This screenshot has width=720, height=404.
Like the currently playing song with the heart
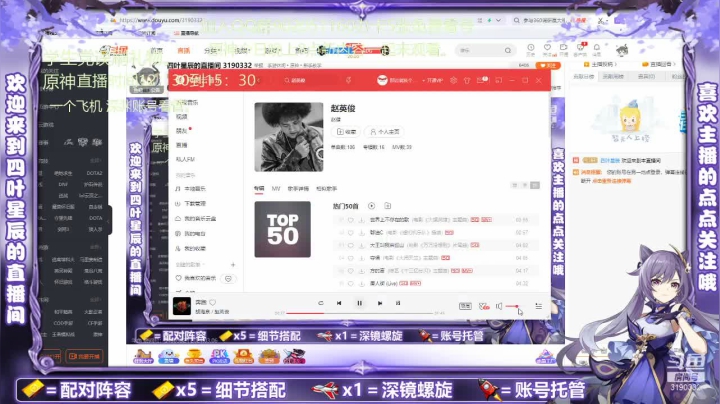coord(213,303)
